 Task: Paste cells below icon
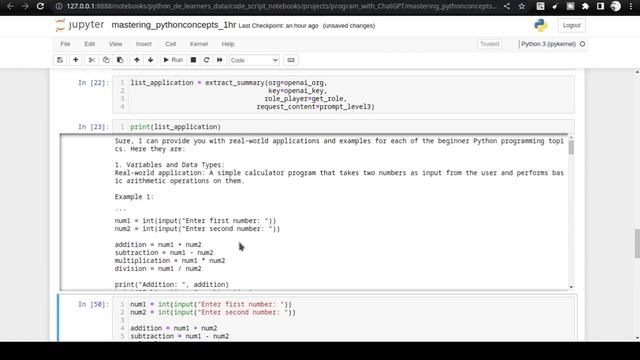point(120,60)
